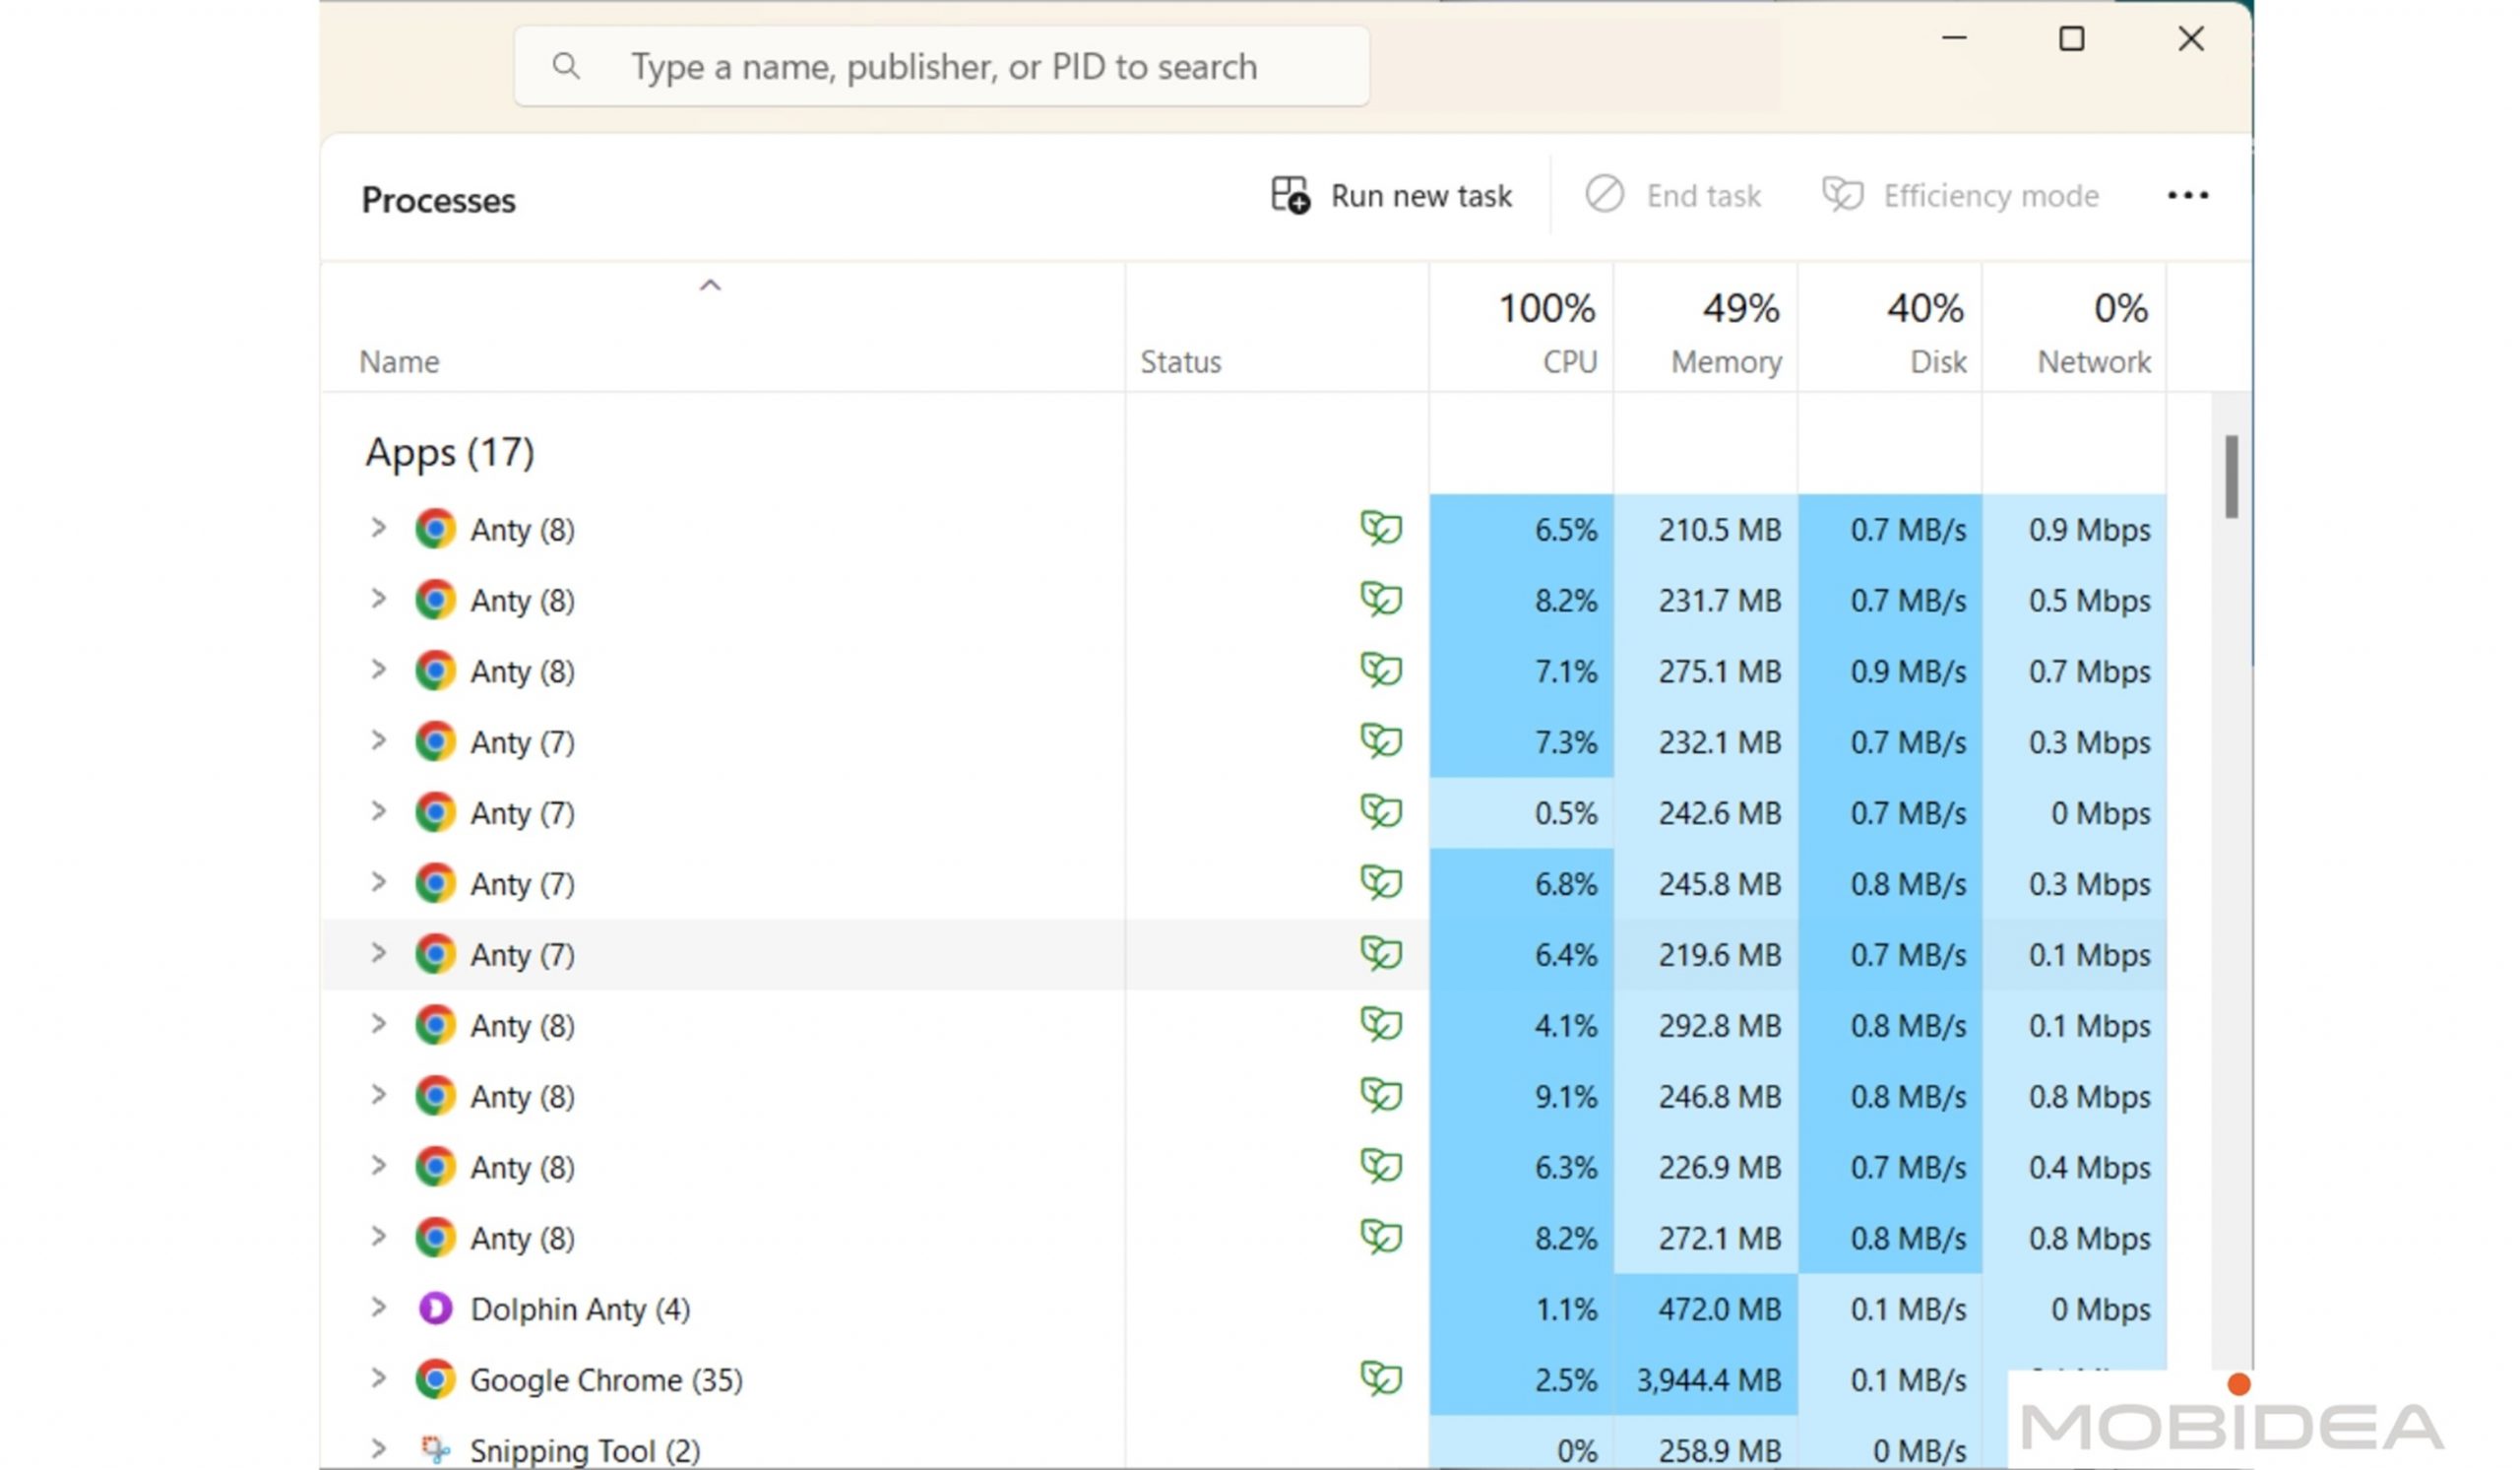The image size is (2520, 1470).
Task: Click the Chrome icon of the Anty row using 226.9 MB
Action: (x=435, y=1168)
